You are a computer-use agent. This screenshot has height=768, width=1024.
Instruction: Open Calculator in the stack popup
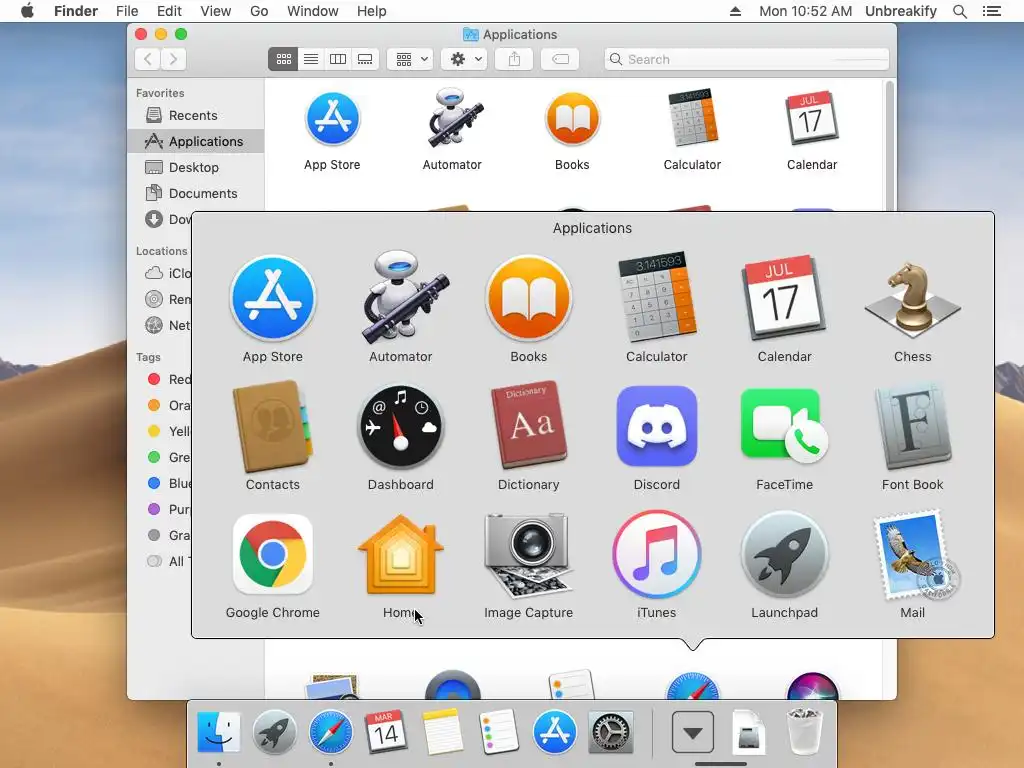click(656, 297)
